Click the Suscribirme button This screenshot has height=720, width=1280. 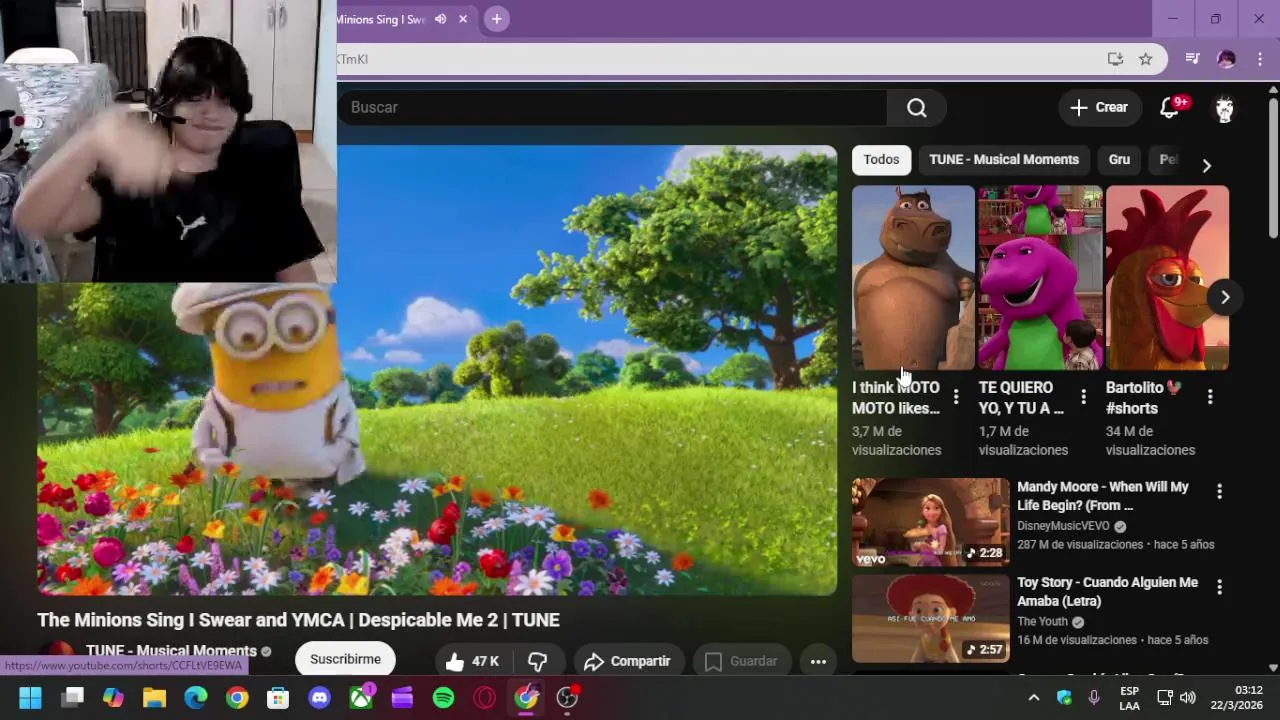(x=345, y=659)
